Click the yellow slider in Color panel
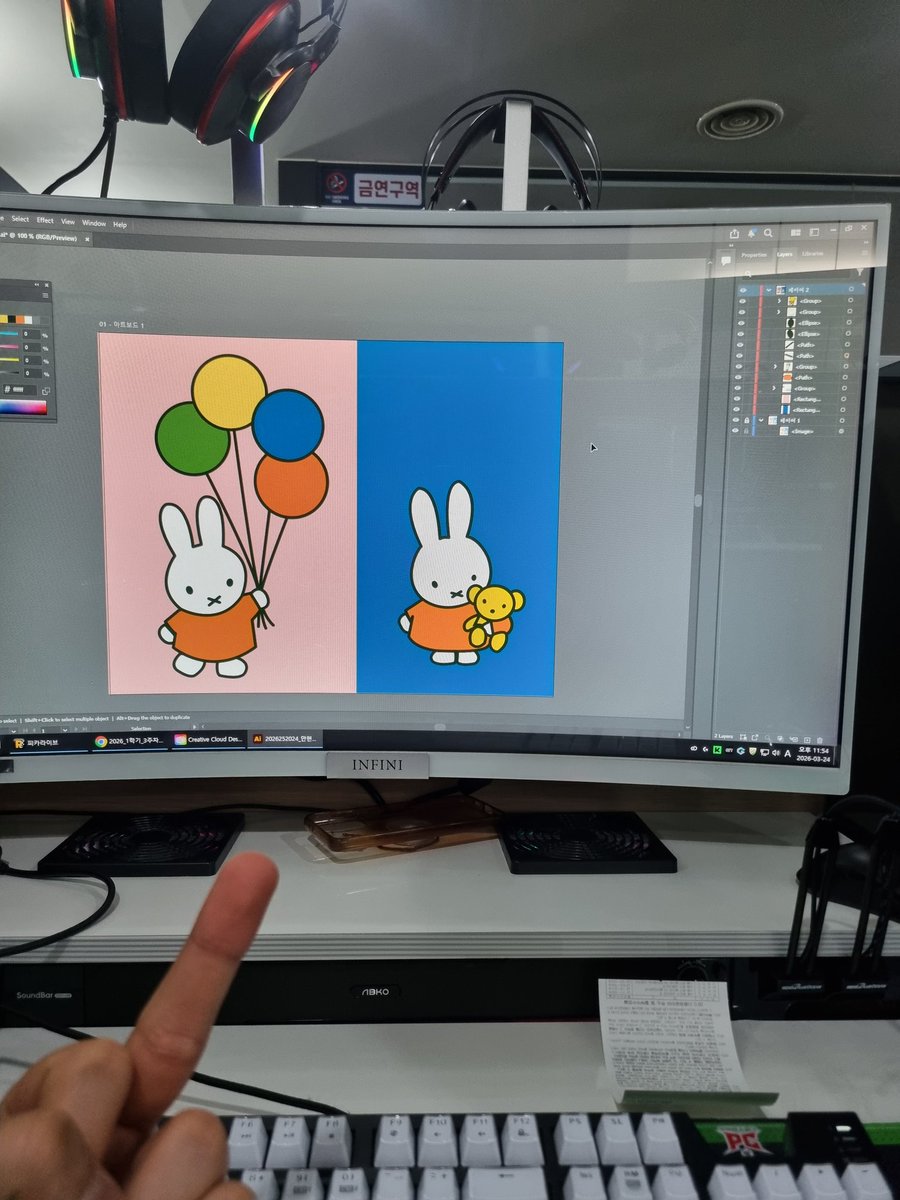 click(x=9, y=360)
